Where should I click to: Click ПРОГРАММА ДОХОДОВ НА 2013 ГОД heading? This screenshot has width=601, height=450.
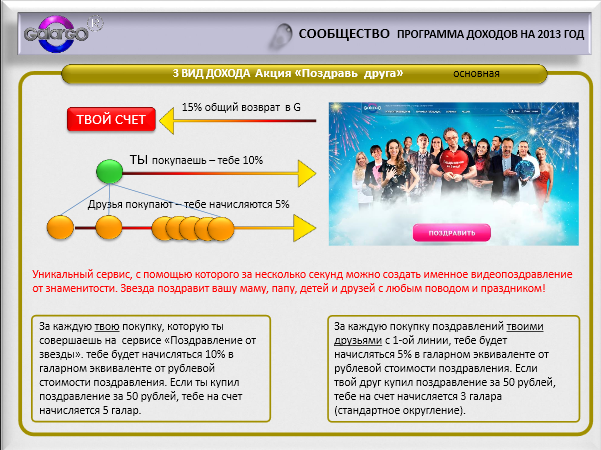[490, 34]
